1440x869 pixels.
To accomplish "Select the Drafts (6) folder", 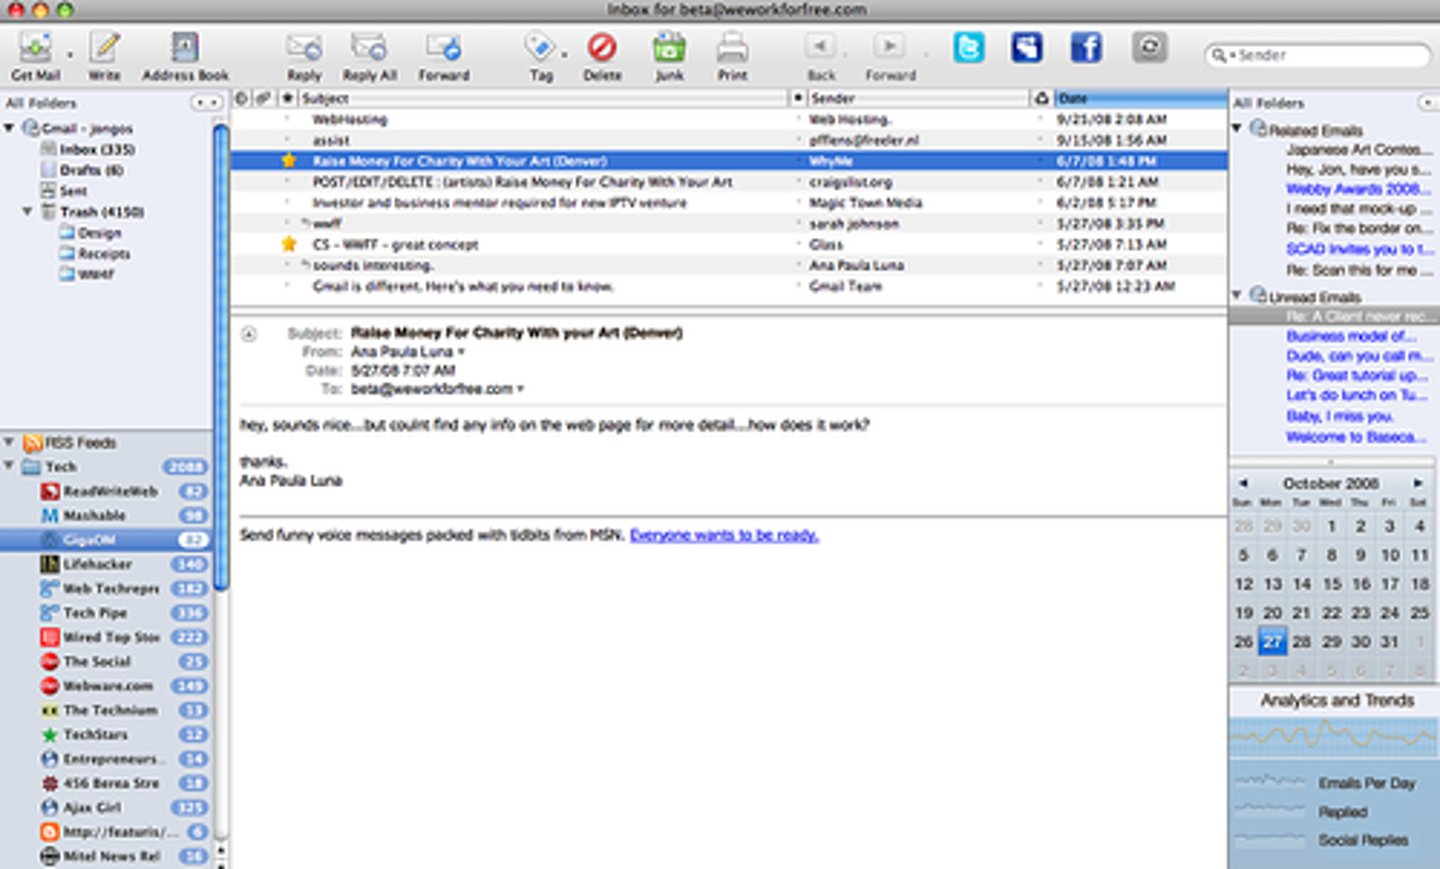I will pyautogui.click(x=90, y=170).
